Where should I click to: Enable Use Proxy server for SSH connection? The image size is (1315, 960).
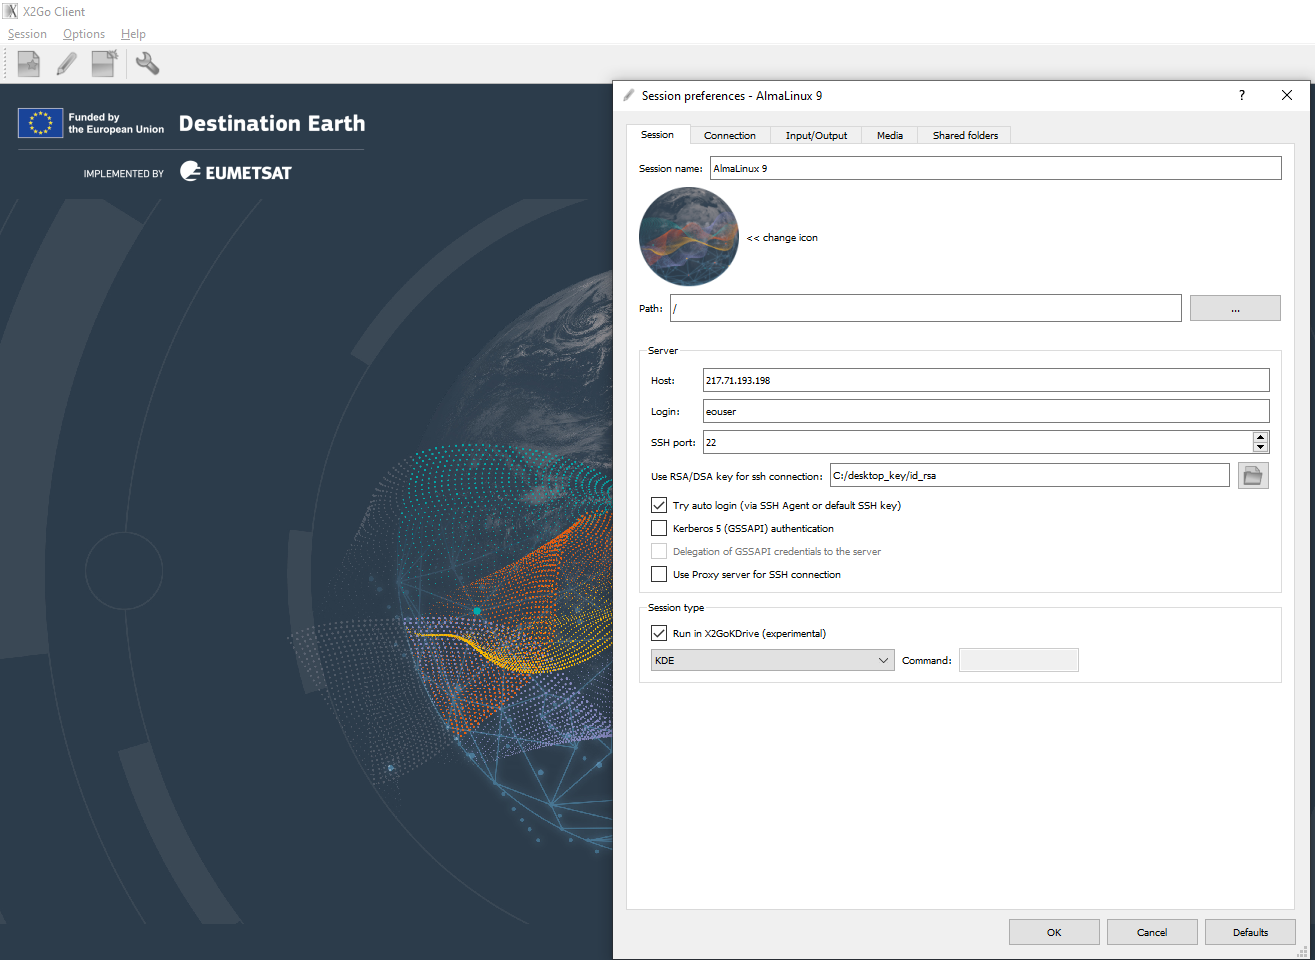coord(659,574)
